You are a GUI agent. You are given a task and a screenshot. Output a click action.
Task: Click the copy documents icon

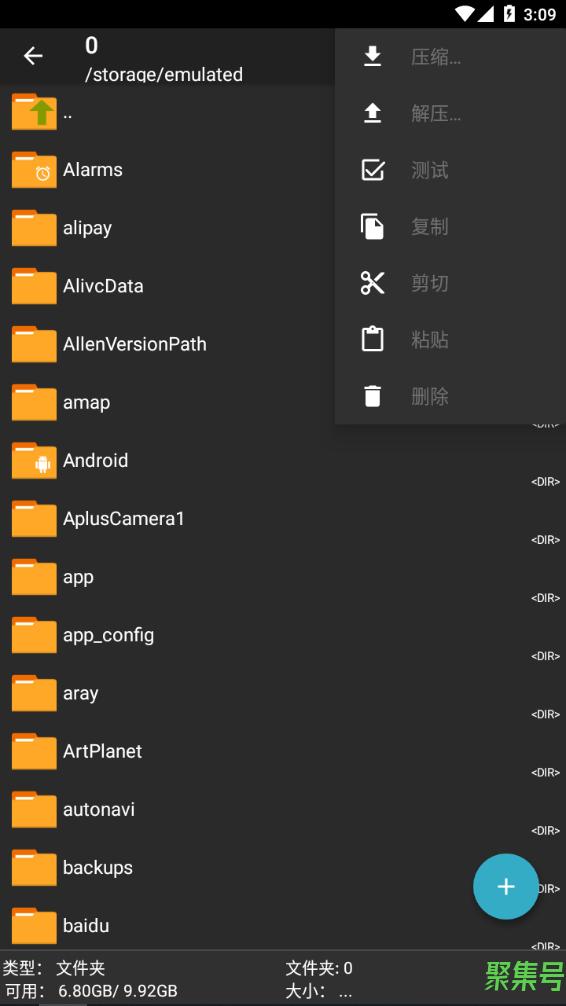point(372,226)
